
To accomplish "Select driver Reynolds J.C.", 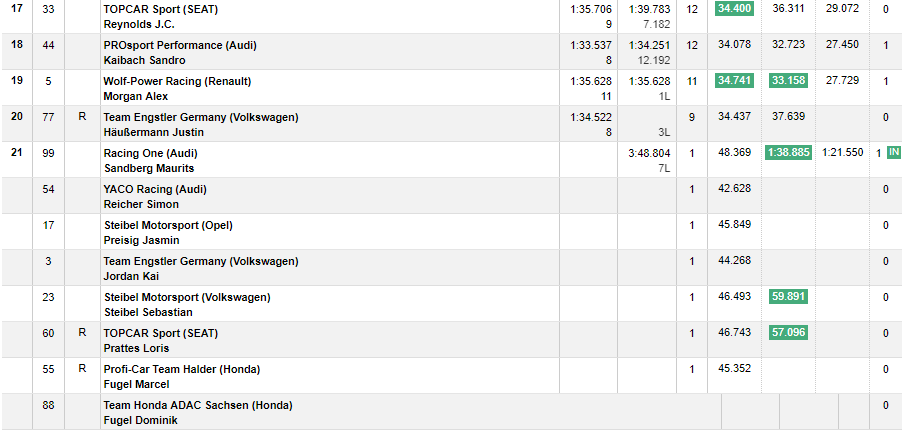I will pyautogui.click(x=137, y=24).
